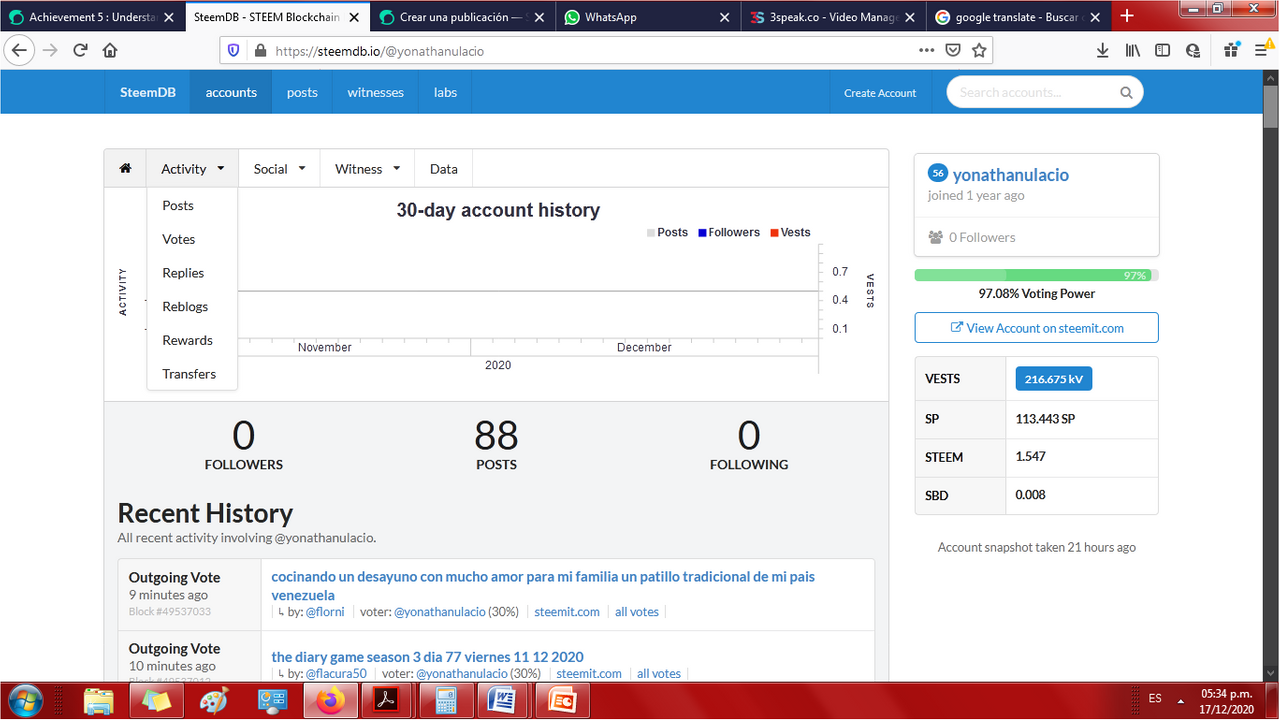Viewport: 1280px width, 720px height.
Task: Go back with the browser back arrow
Action: click(19, 50)
